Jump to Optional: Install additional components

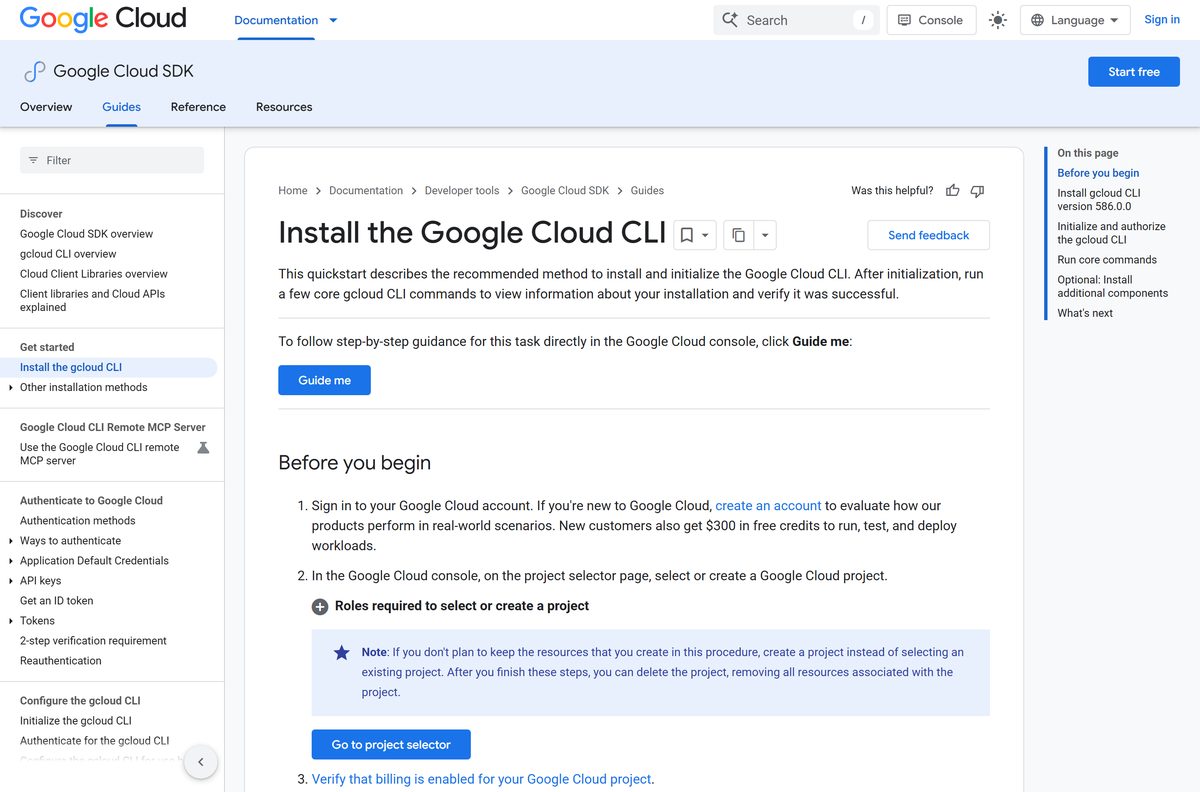(x=1113, y=286)
